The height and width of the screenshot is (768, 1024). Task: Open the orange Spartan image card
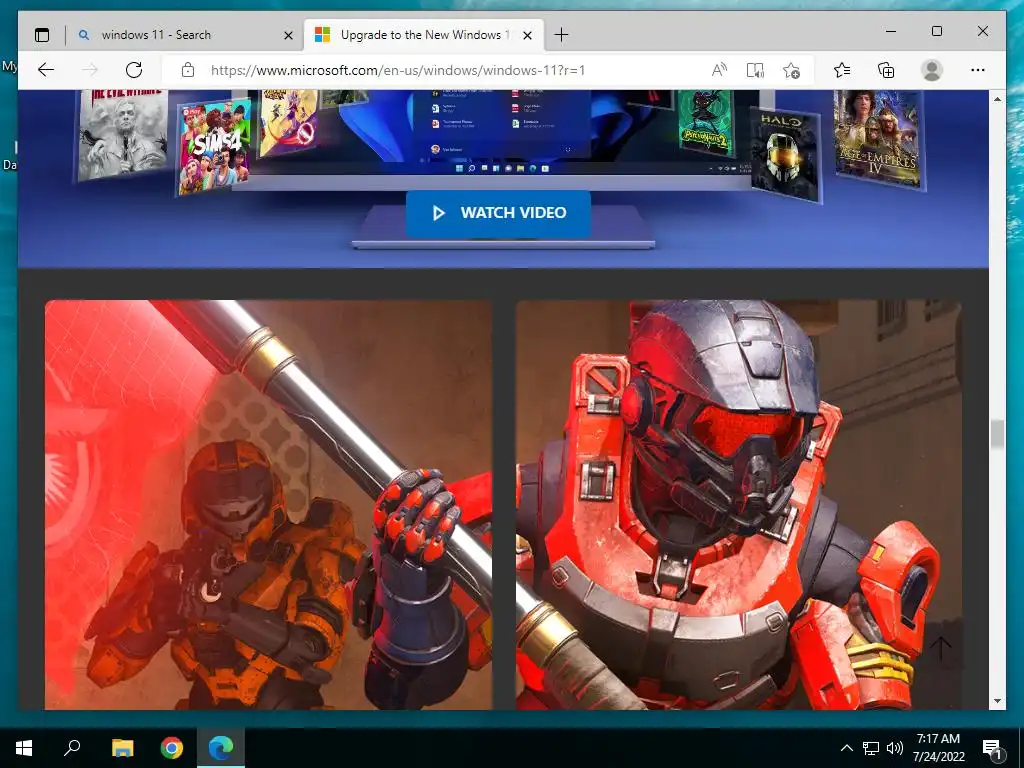coord(268,505)
